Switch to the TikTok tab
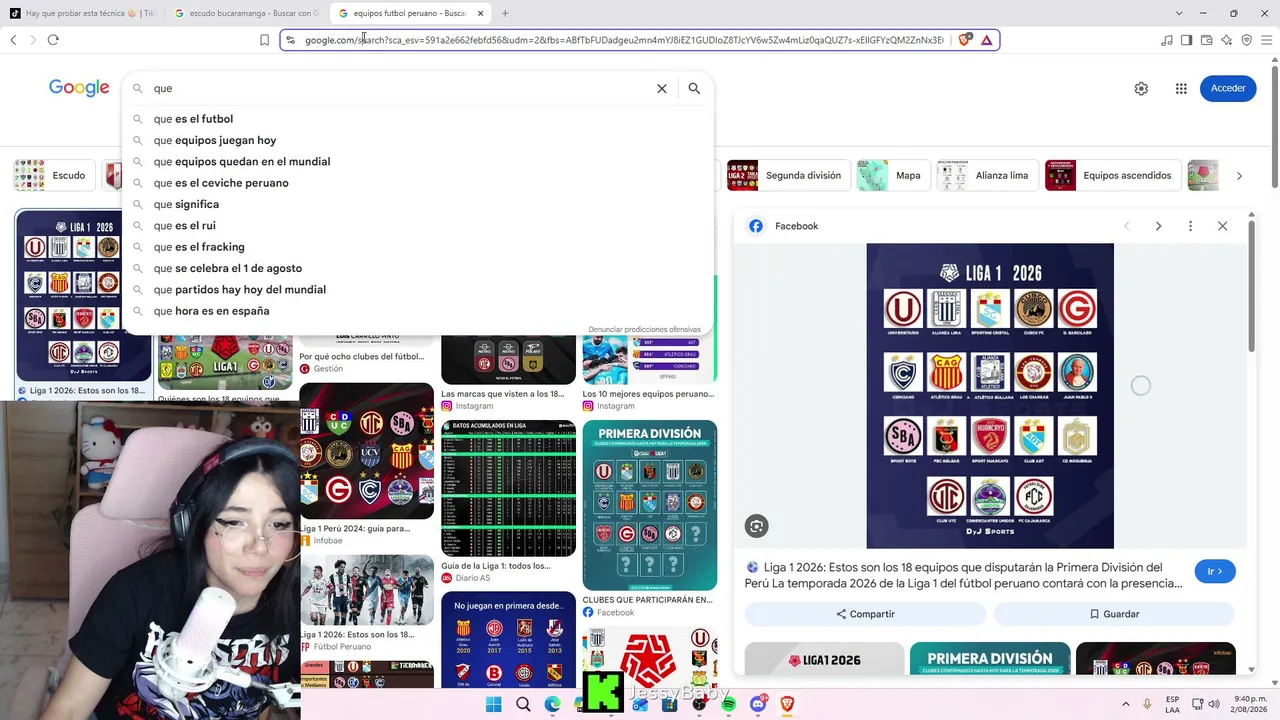Screen dimensions: 1280x720 tap(82, 13)
